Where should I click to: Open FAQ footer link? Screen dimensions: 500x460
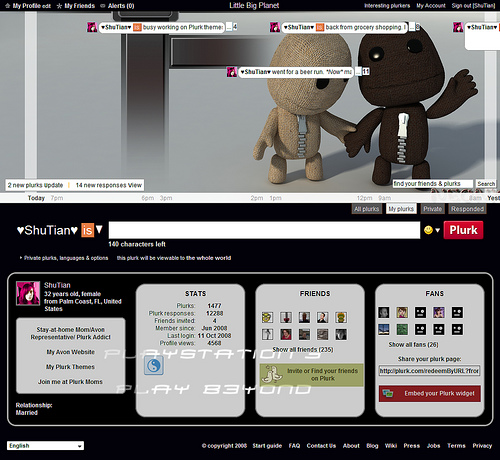click(x=294, y=446)
